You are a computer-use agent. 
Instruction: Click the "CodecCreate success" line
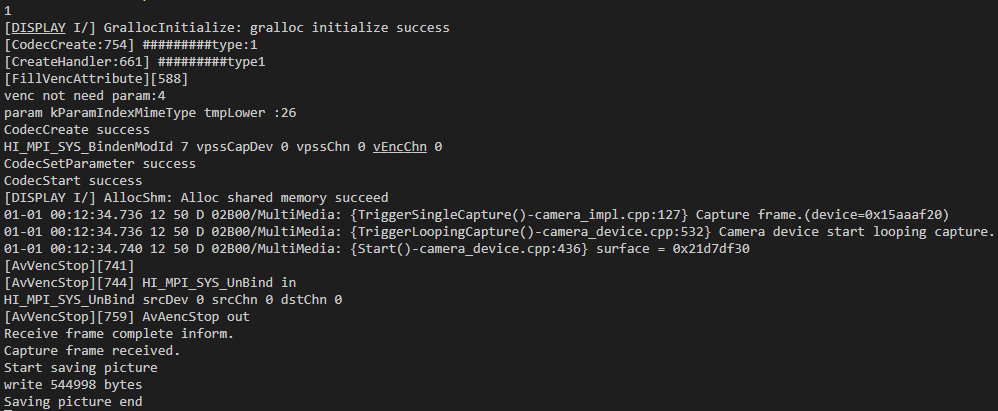tap(76, 129)
